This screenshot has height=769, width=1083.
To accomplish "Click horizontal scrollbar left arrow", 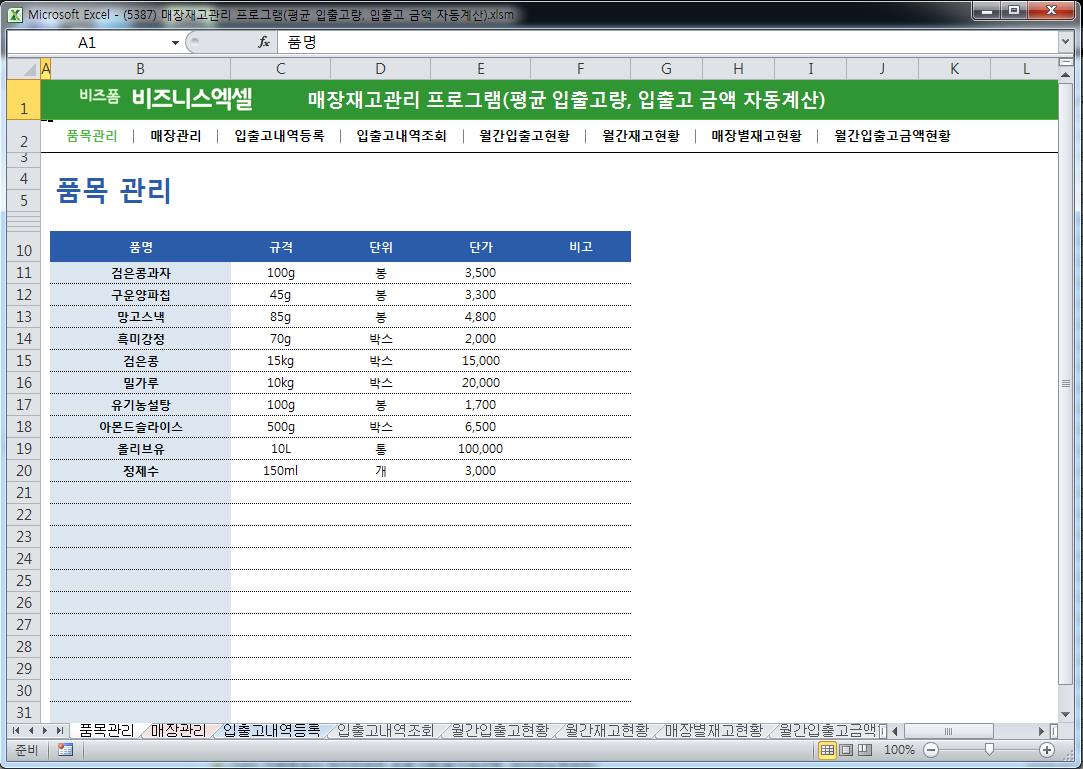I will coord(895,731).
